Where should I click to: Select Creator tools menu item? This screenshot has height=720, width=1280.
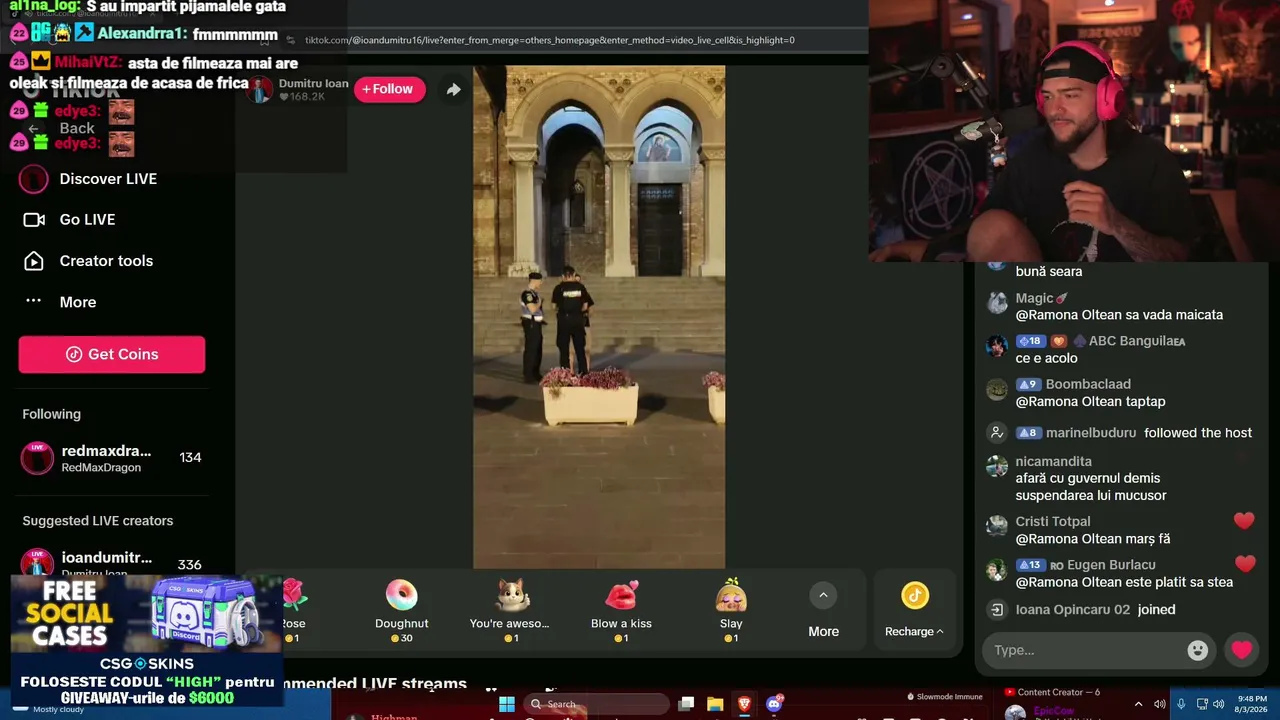[x=106, y=261]
